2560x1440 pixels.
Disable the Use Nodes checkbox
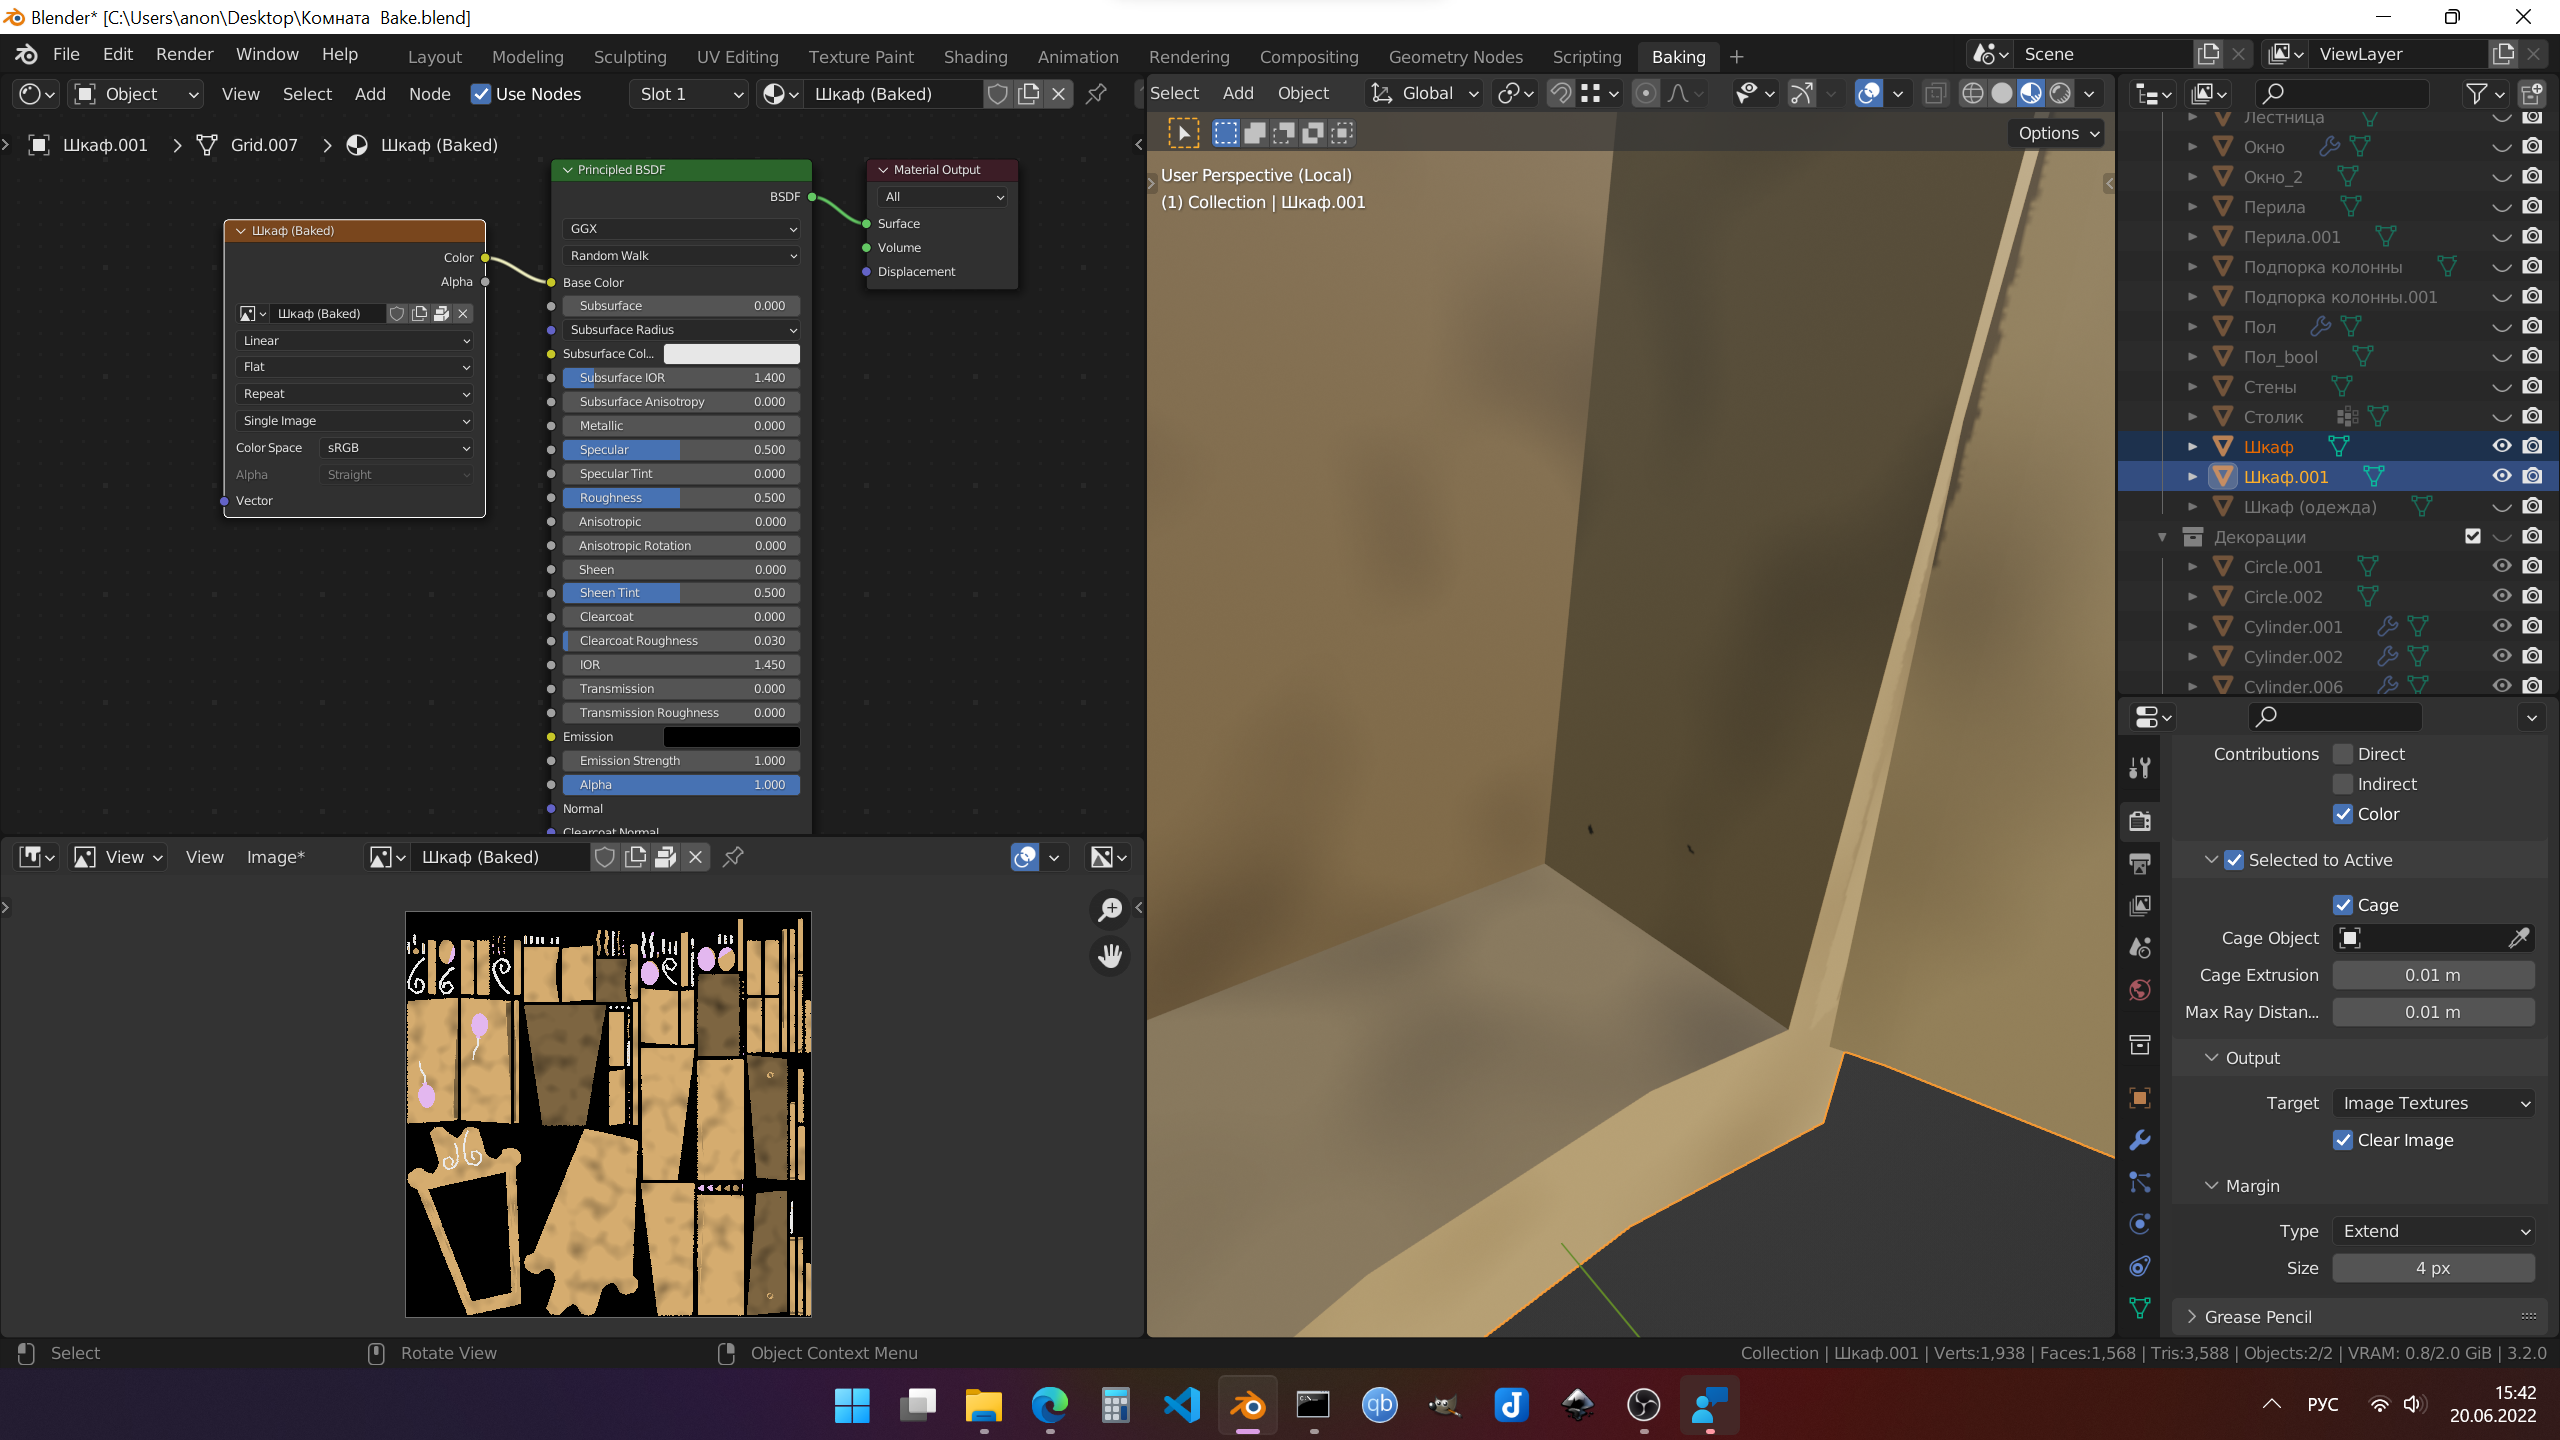481,94
